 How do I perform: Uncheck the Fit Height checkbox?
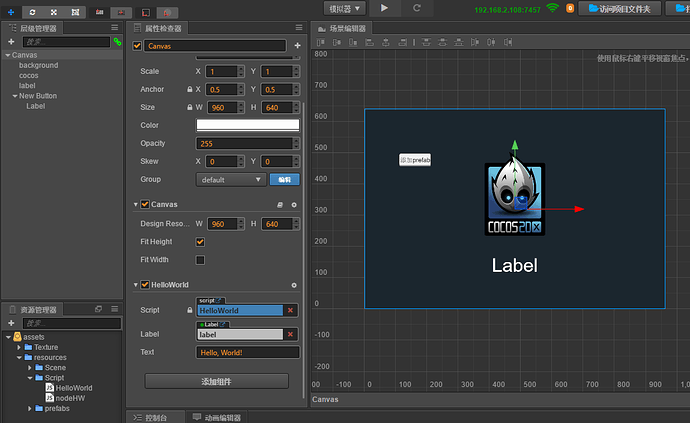(200, 242)
